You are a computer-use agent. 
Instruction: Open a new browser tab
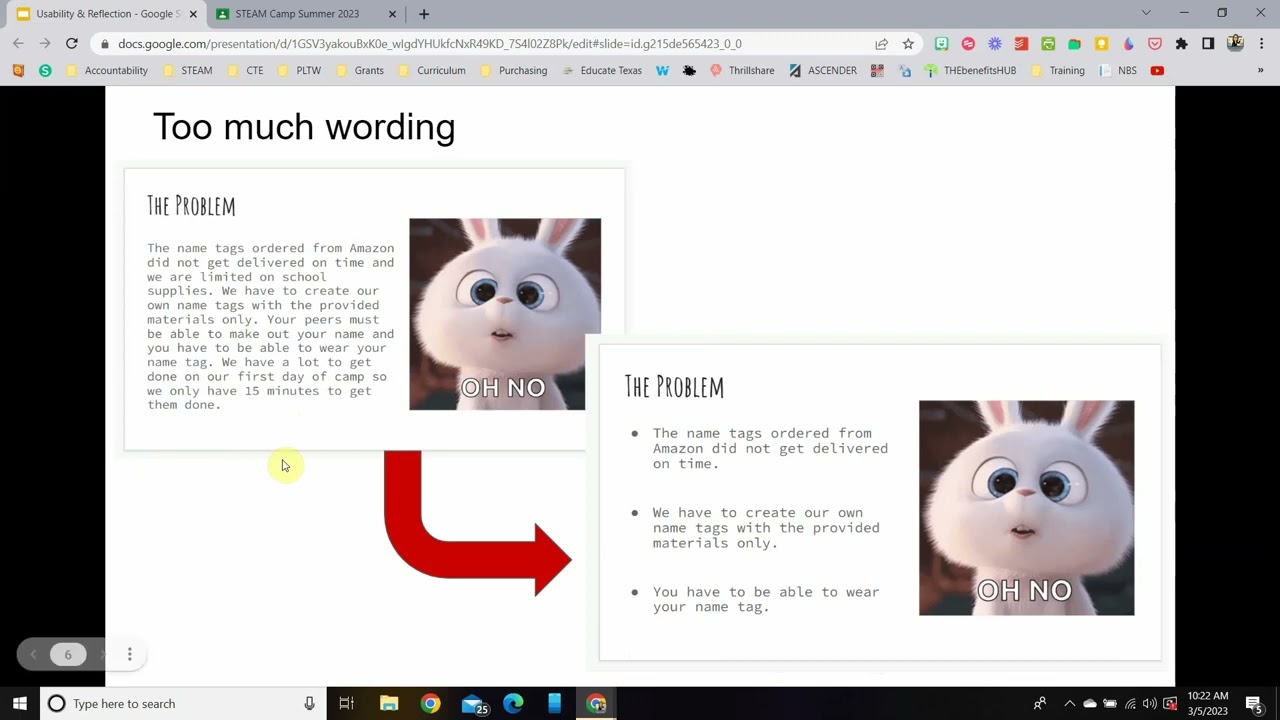point(424,14)
